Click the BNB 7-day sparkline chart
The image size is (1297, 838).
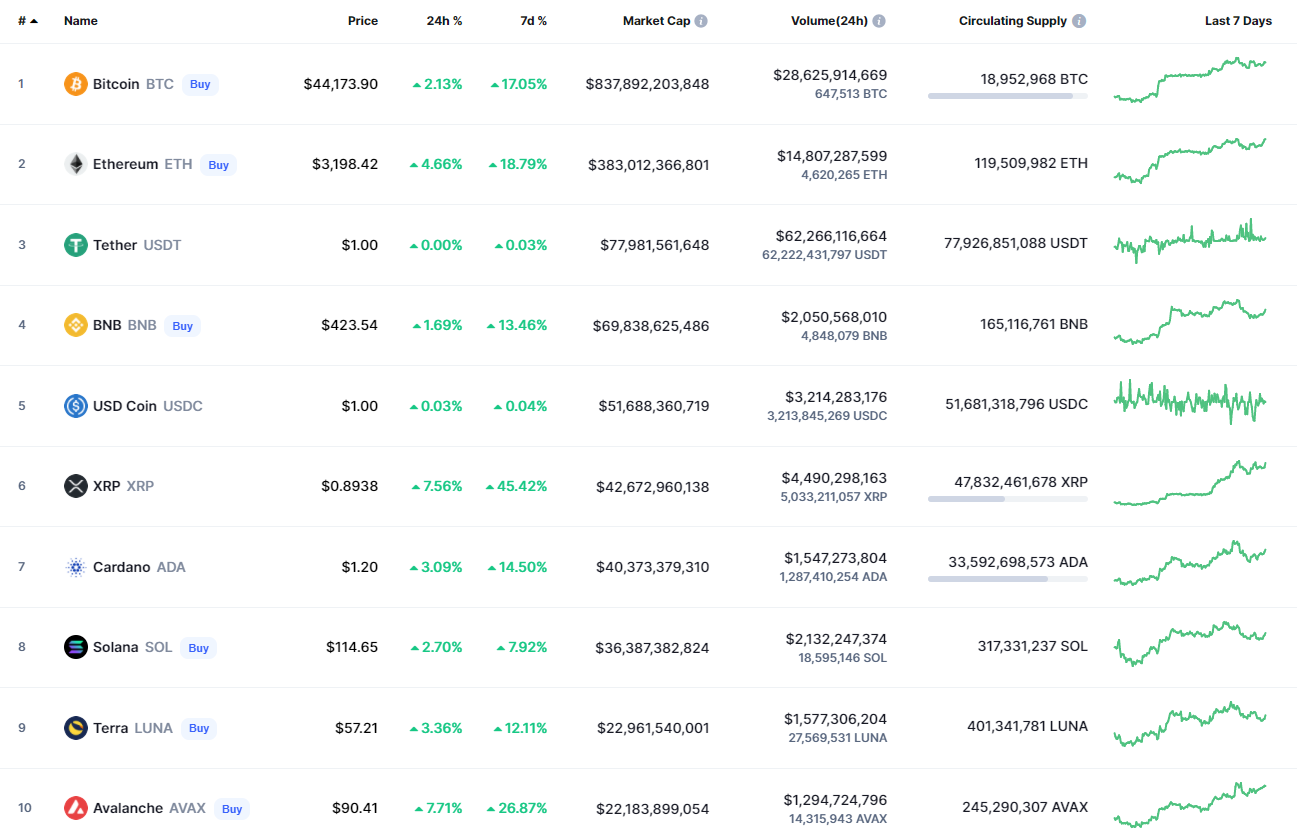pyautogui.click(x=1190, y=322)
